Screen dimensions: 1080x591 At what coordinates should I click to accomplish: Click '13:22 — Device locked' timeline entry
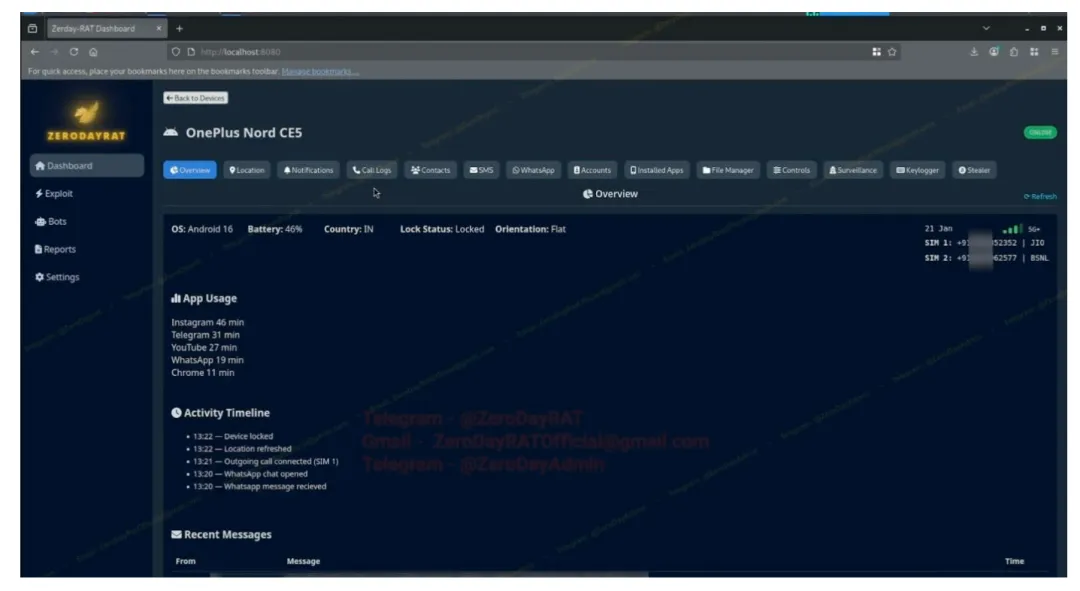(233, 436)
